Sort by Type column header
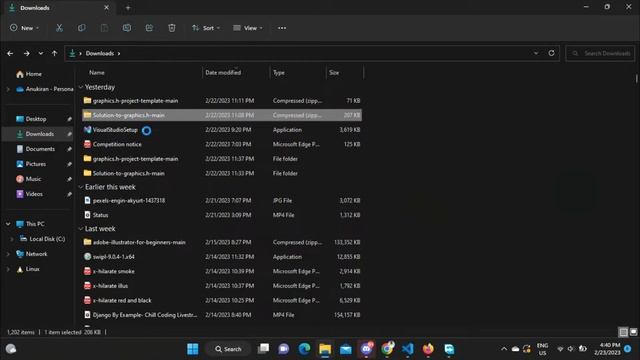640x360 pixels. pos(279,72)
